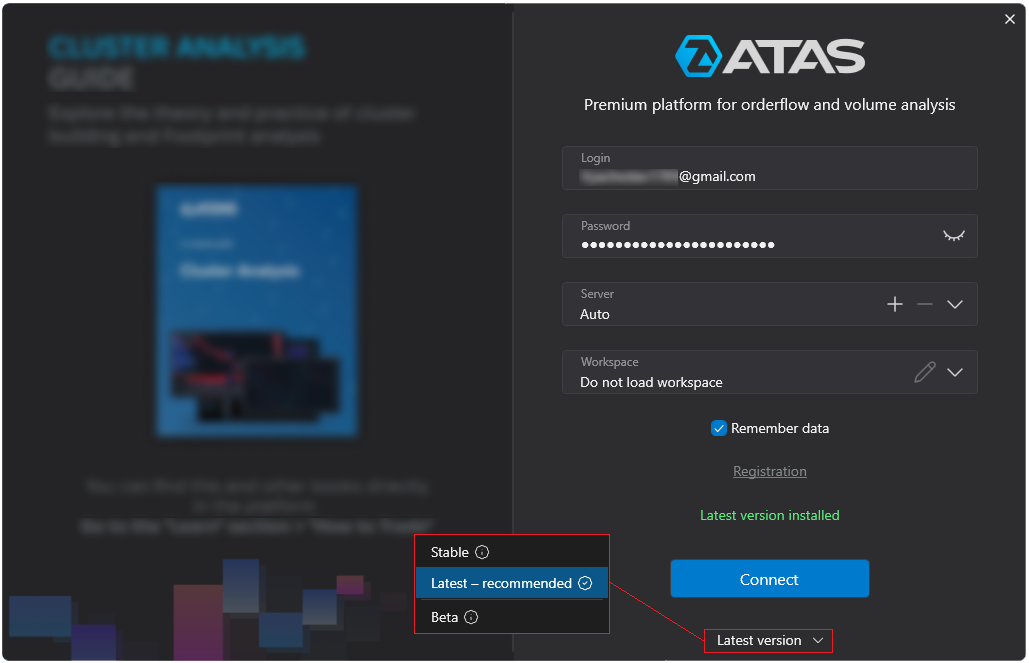
Task: Click check icon beside Latest – recommended
Action: click(x=585, y=583)
